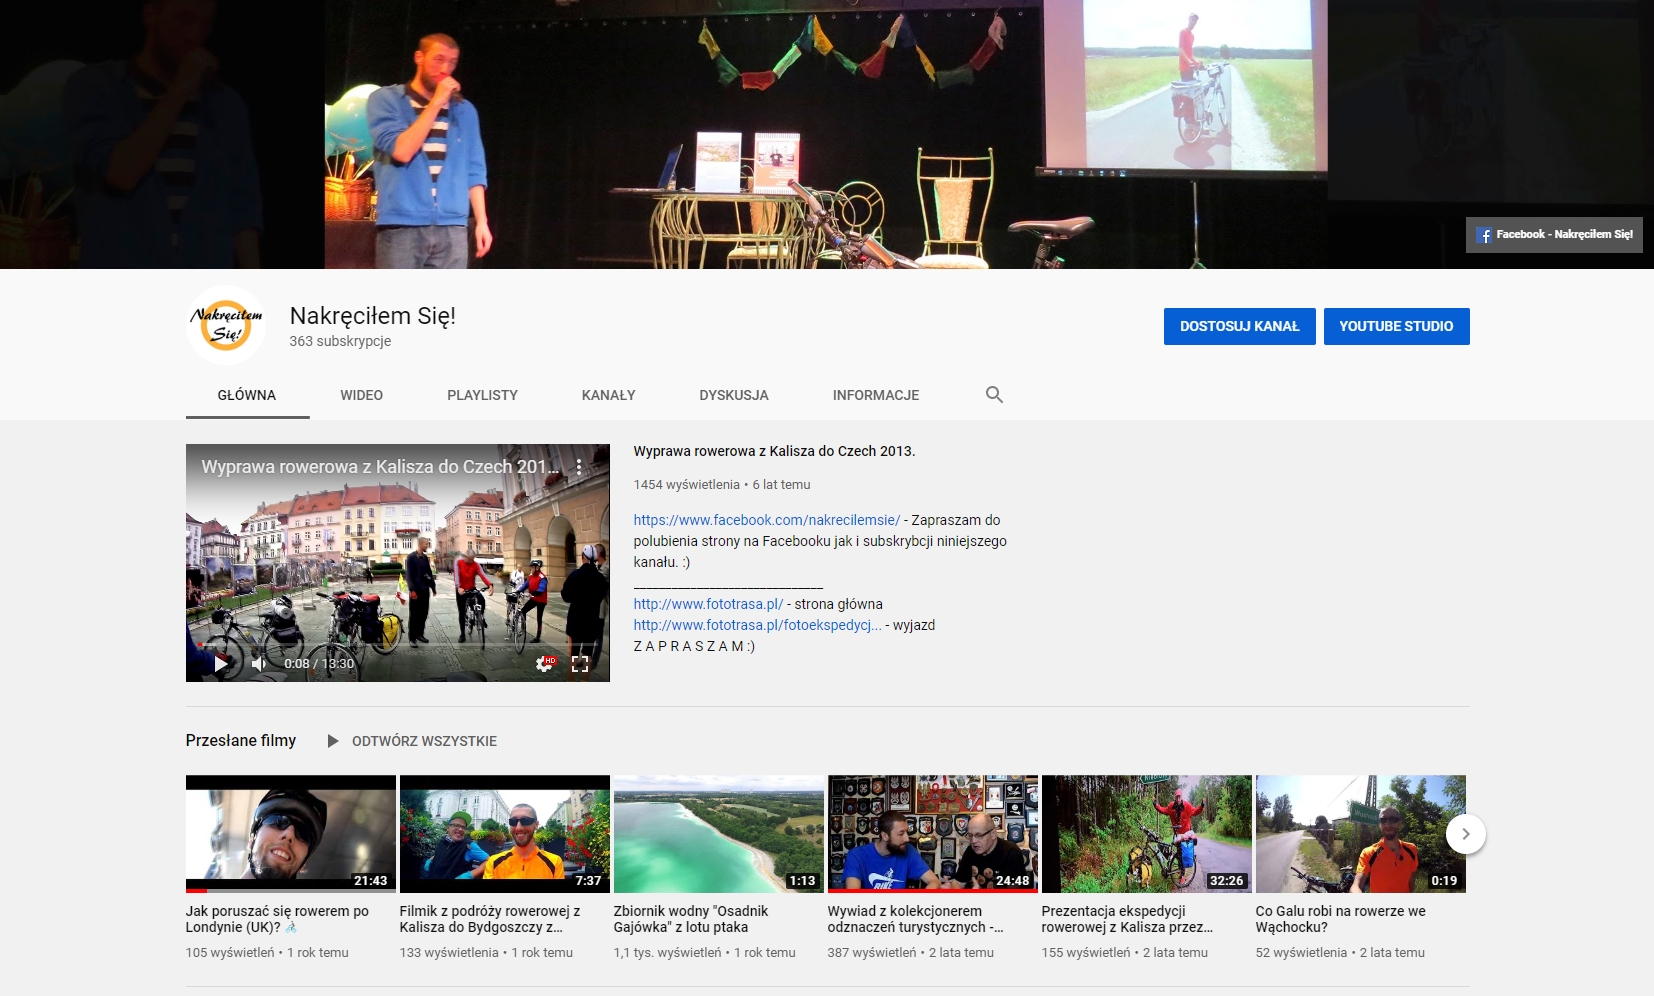Go to the DYSKUSJA tab

734,395
